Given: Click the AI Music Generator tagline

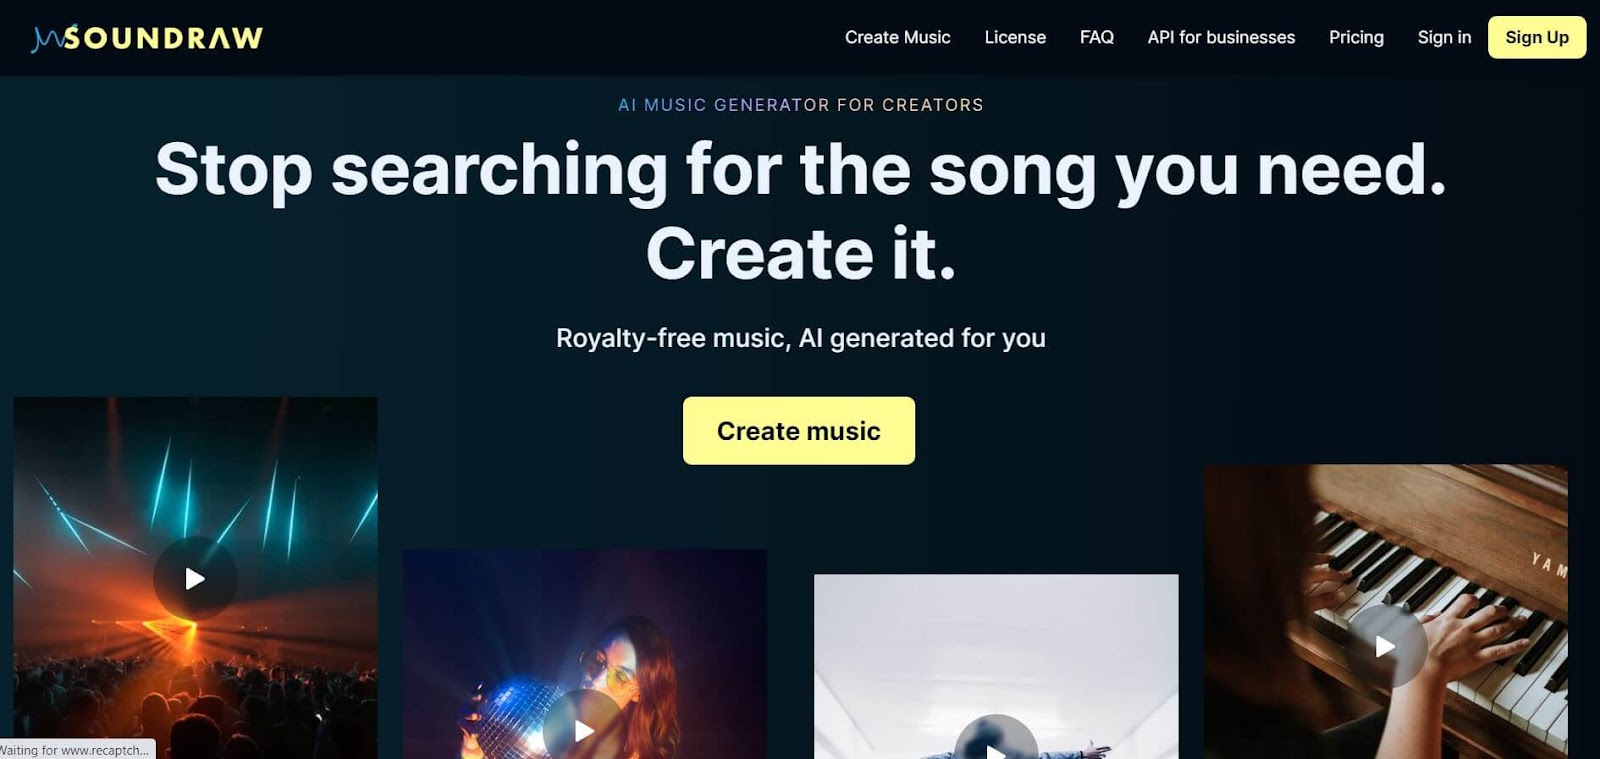Looking at the screenshot, I should tap(801, 105).
